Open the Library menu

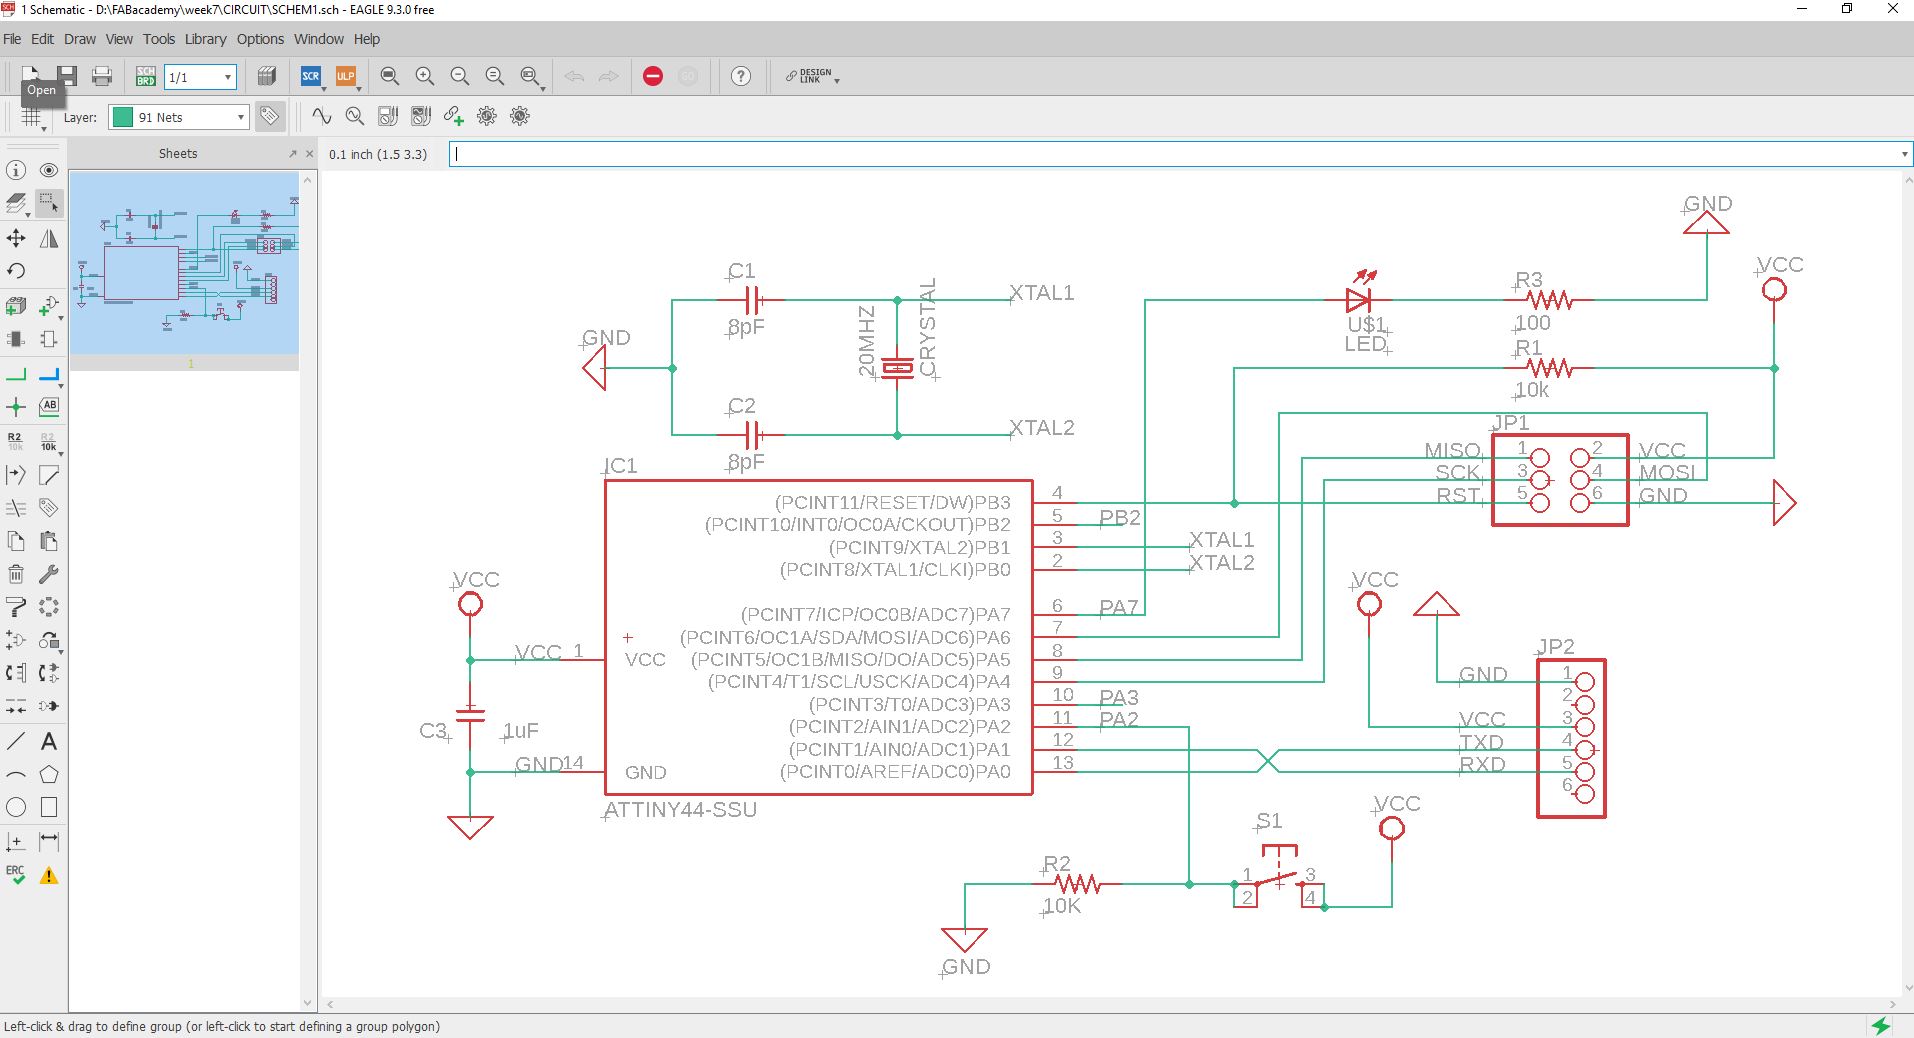(205, 39)
